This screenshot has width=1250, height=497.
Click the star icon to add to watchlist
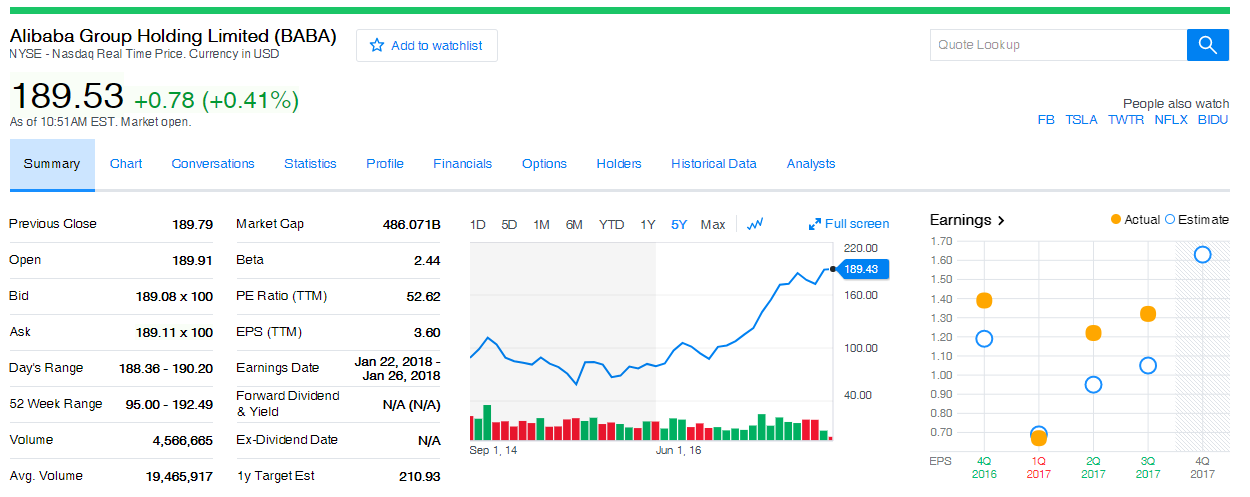click(x=377, y=45)
